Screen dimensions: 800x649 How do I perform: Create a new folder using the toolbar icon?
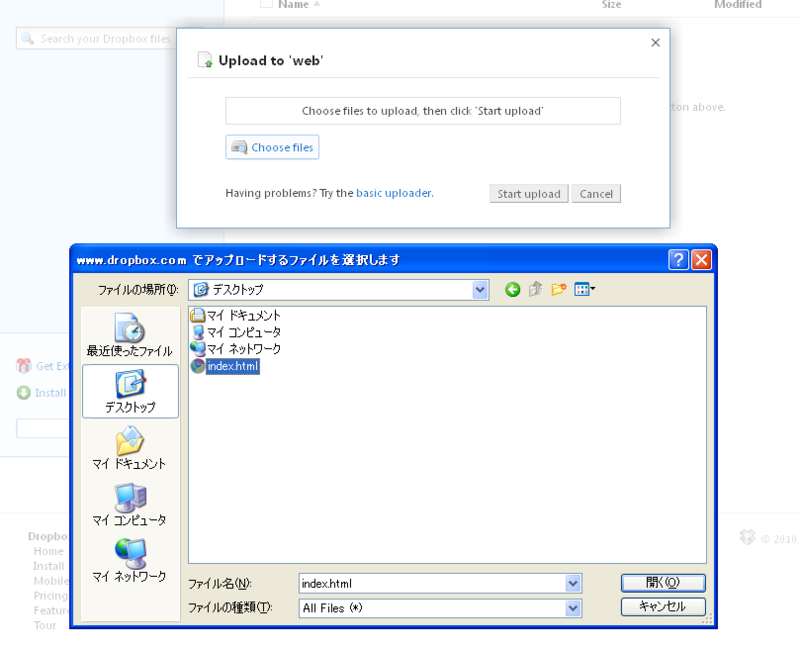[x=557, y=289]
